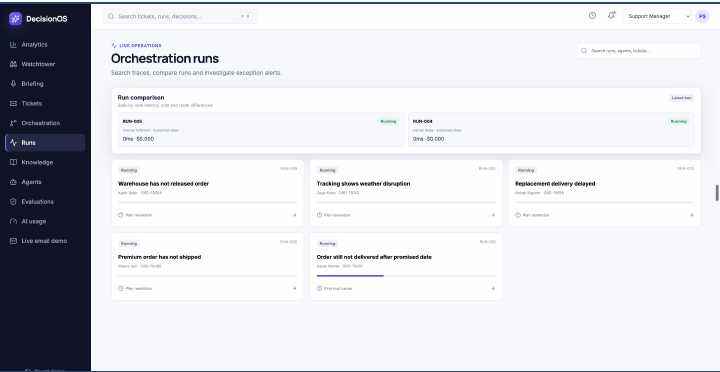The width and height of the screenshot is (720, 372).
Task: Open Analytics from the sidebar
Action: point(45,45)
